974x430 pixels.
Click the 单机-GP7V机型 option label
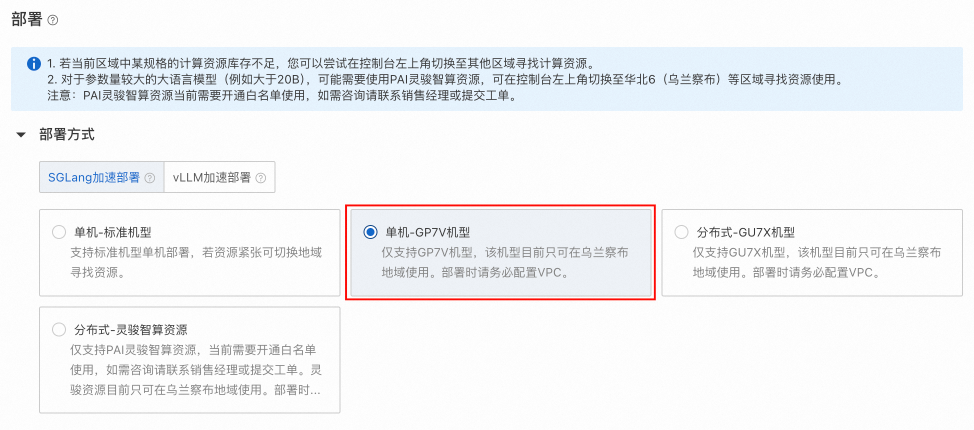click(428, 232)
